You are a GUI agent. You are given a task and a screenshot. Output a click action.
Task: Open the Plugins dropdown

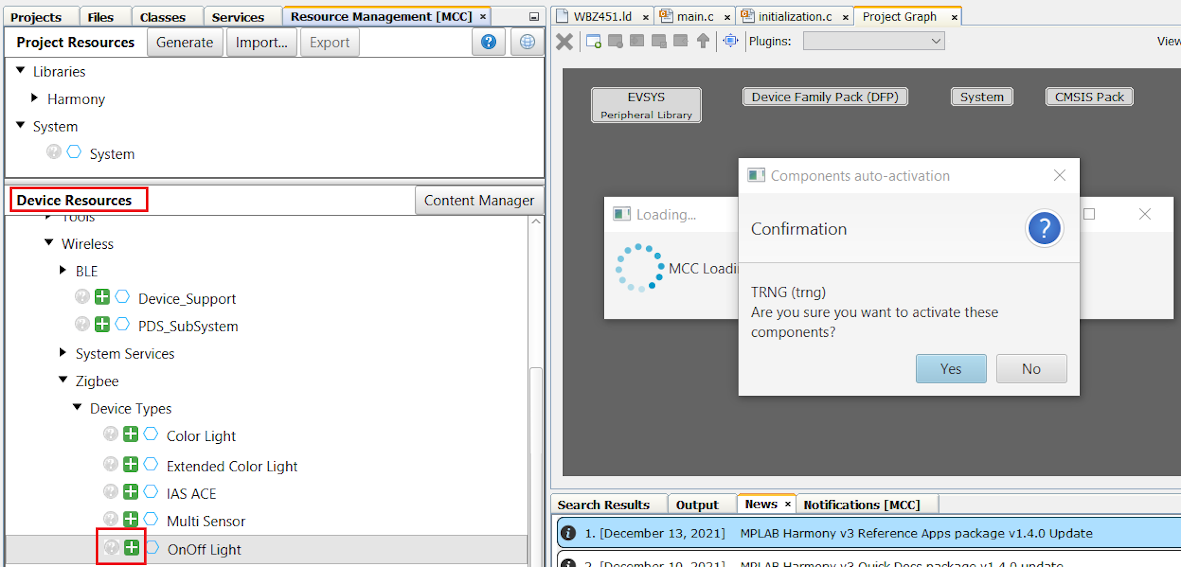click(x=873, y=41)
